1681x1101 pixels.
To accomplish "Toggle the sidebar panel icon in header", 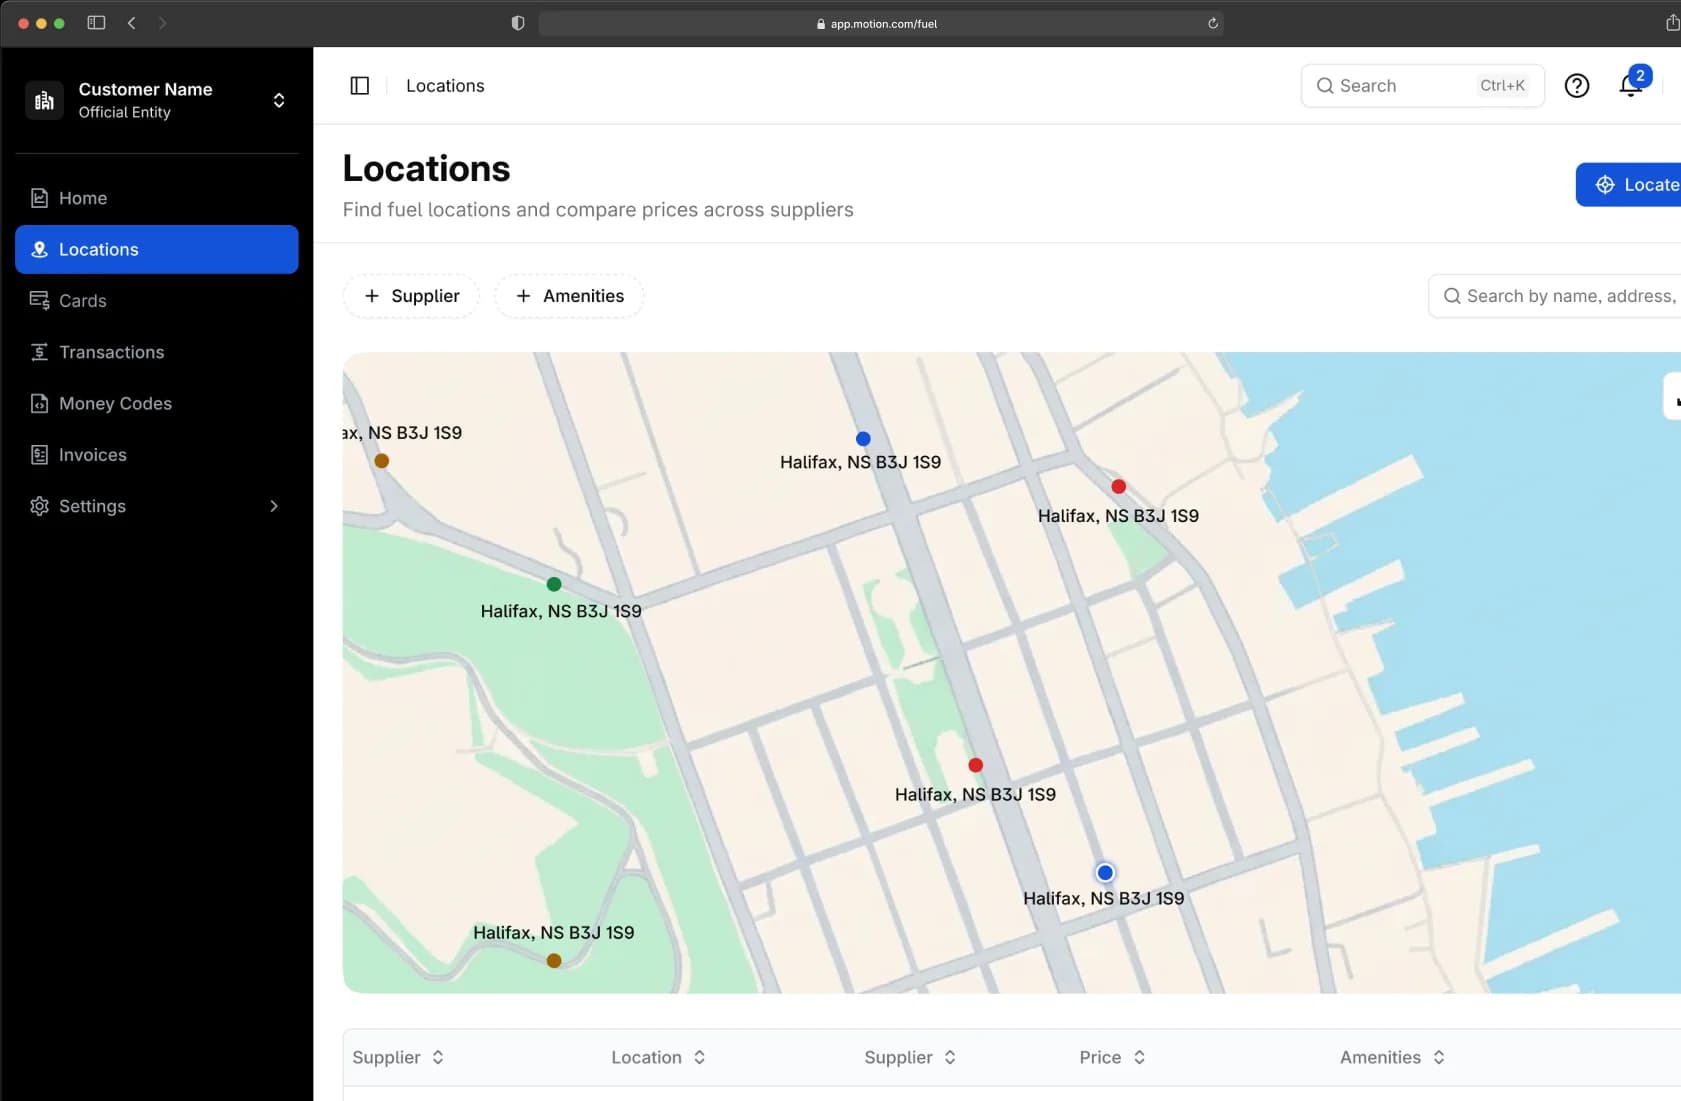I will (360, 86).
